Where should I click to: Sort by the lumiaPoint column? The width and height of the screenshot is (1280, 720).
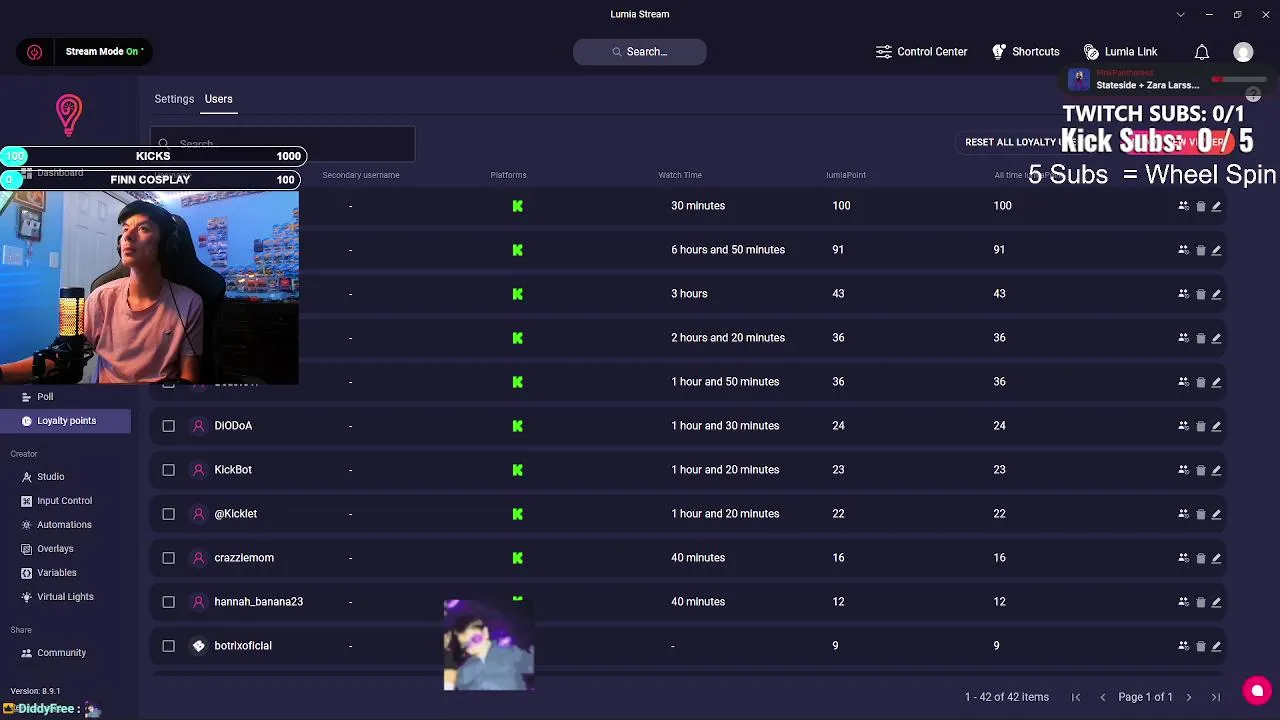point(846,175)
